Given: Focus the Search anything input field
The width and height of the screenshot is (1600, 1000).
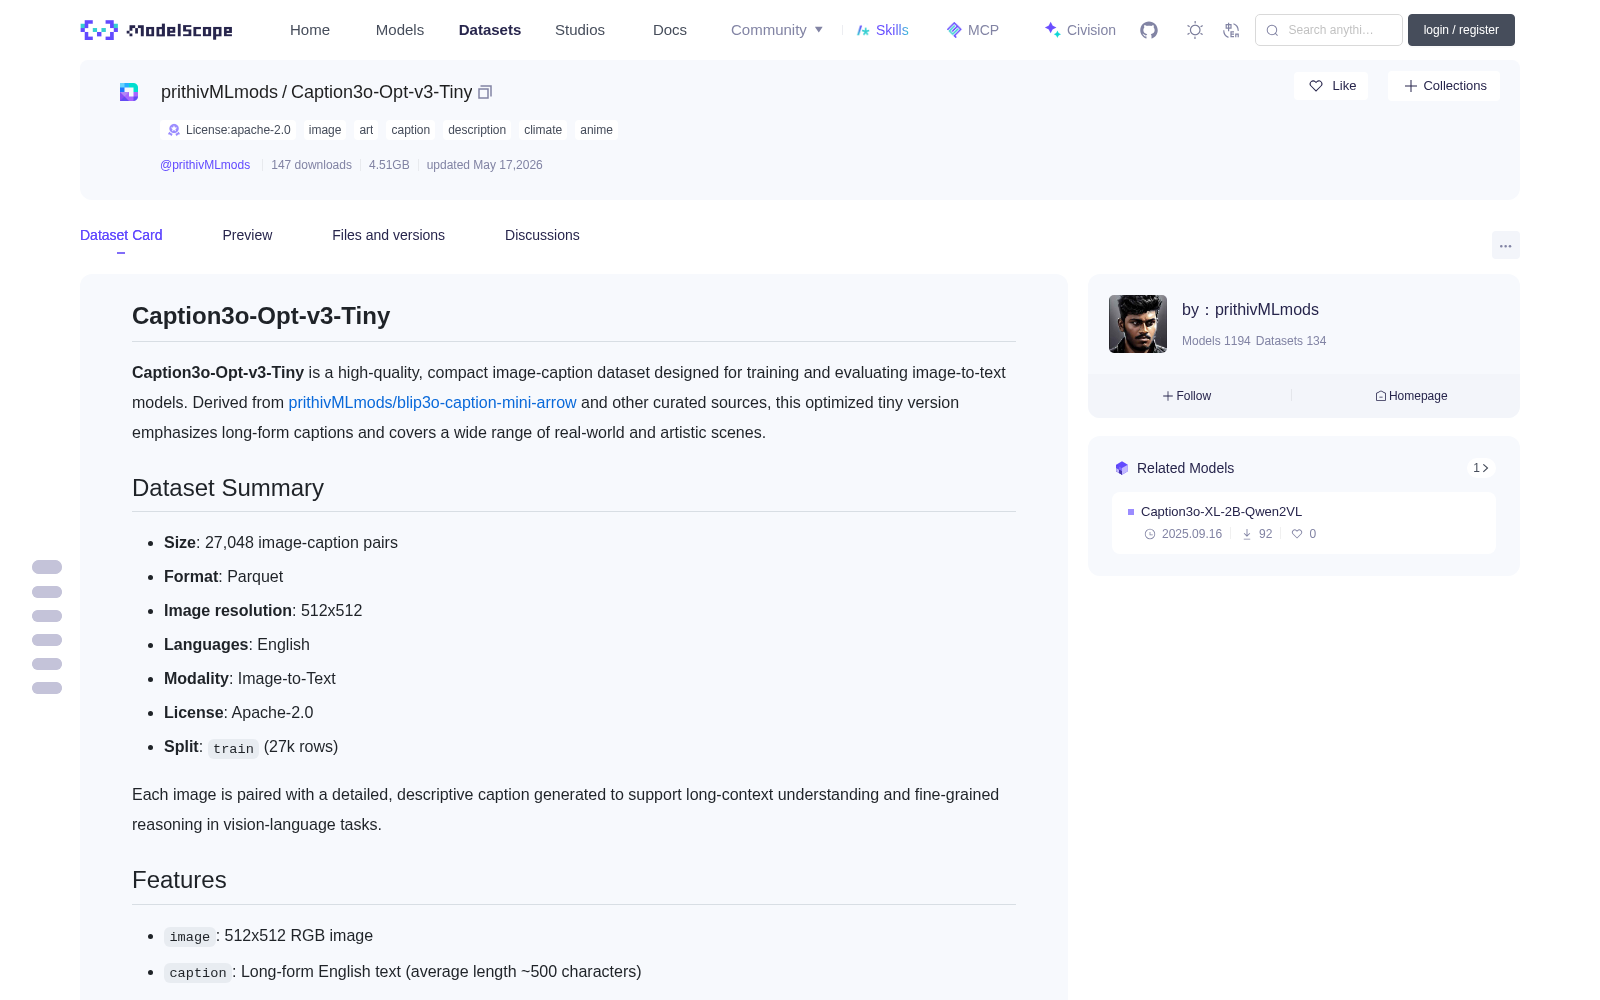Looking at the screenshot, I should pos(1329,30).
